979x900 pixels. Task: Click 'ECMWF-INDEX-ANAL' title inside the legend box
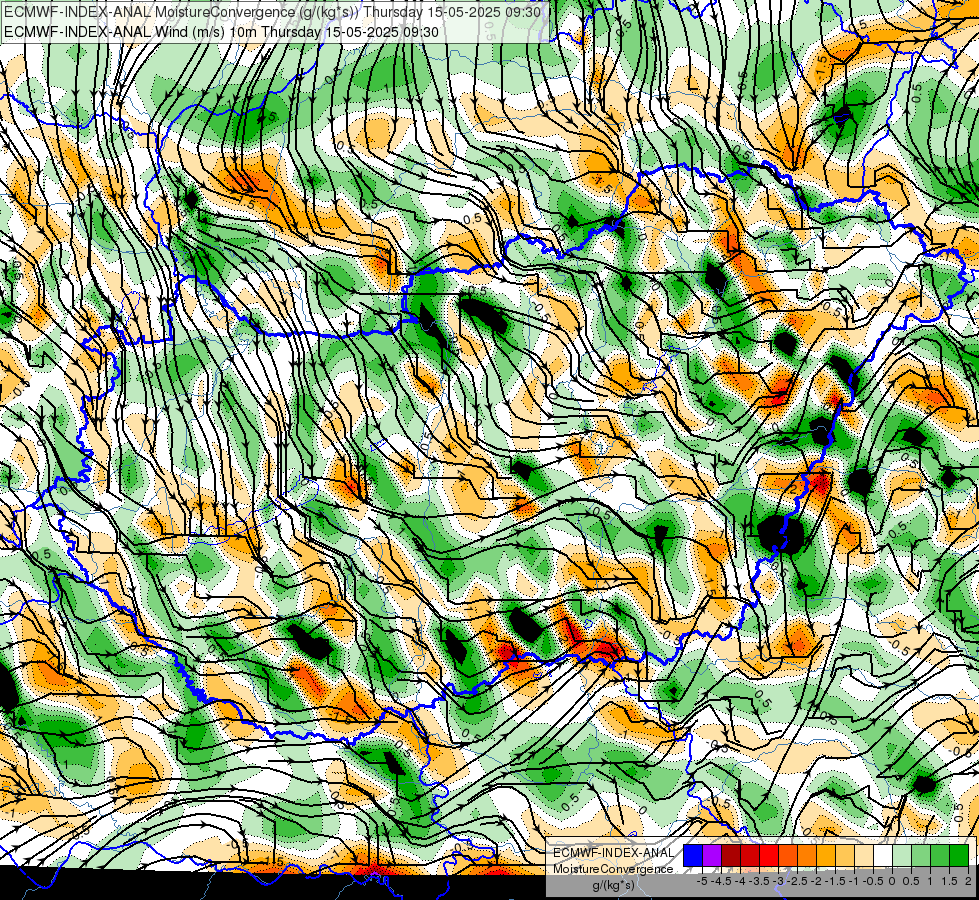click(x=614, y=853)
